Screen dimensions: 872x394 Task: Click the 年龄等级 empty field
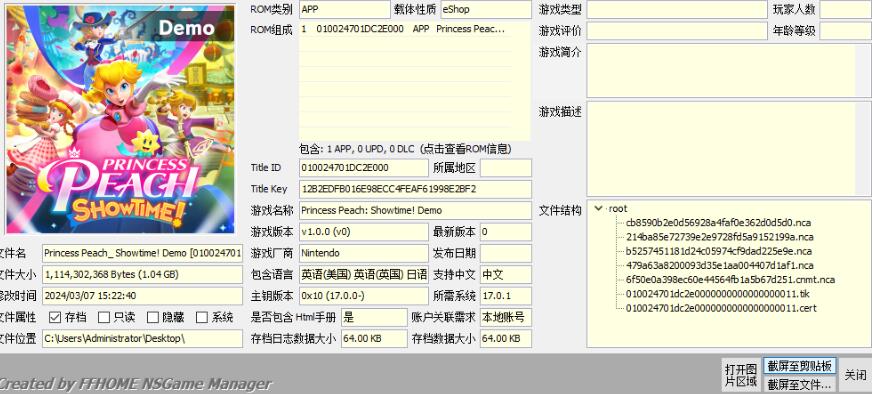tap(845, 31)
